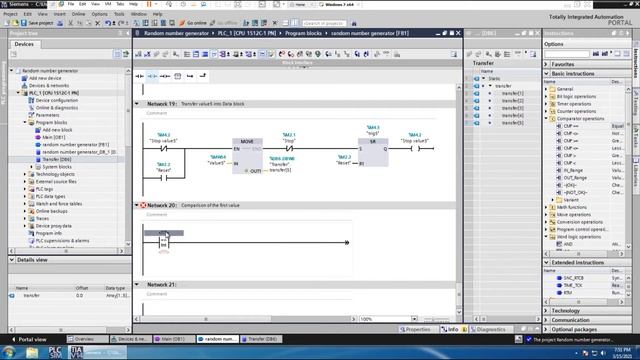The width and height of the screenshot is (640, 360).
Task: Click the TIA Portal taskbar button
Action: (97, 352)
